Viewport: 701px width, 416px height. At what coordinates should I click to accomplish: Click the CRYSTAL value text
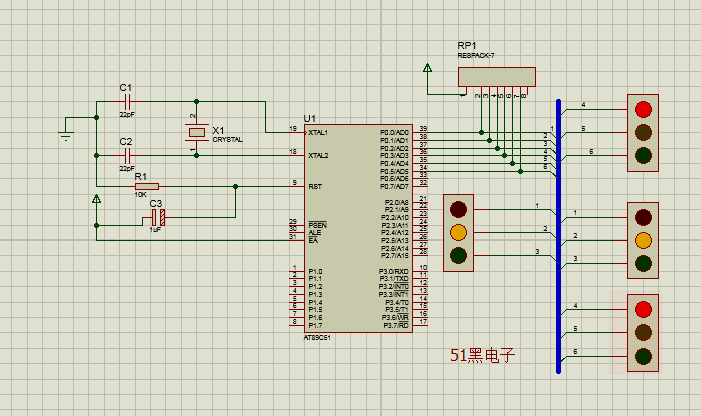[227, 140]
